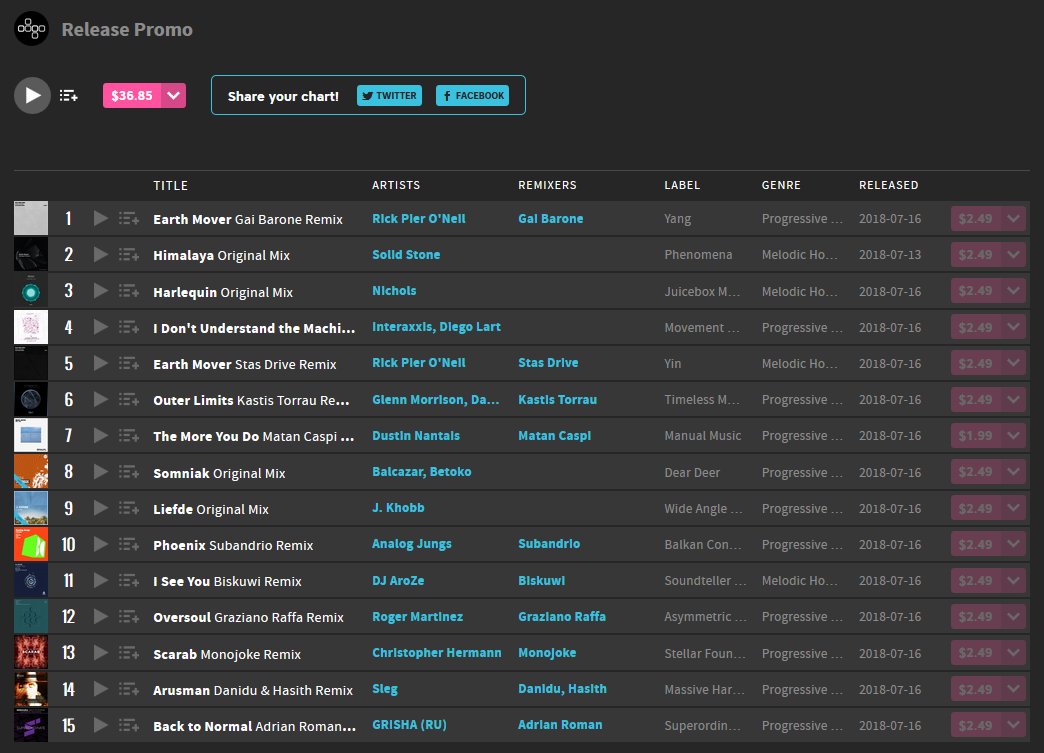1044x753 pixels.
Task: Play Back to Normal Adrian Roman remix
Action: [x=101, y=725]
